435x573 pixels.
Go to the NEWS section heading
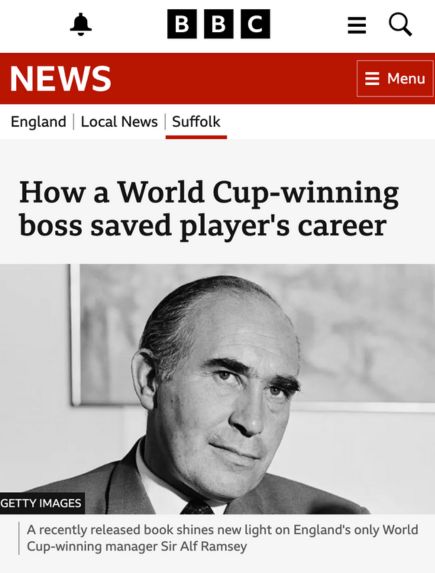pyautogui.click(x=60, y=79)
